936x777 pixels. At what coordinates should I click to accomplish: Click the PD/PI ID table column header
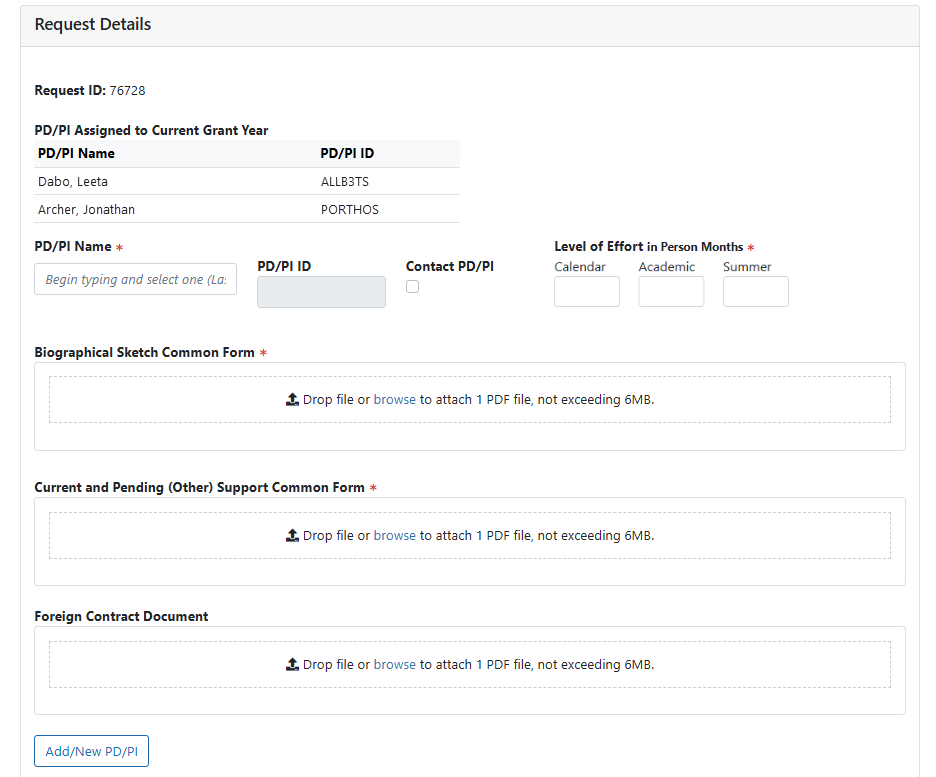[x=347, y=153]
